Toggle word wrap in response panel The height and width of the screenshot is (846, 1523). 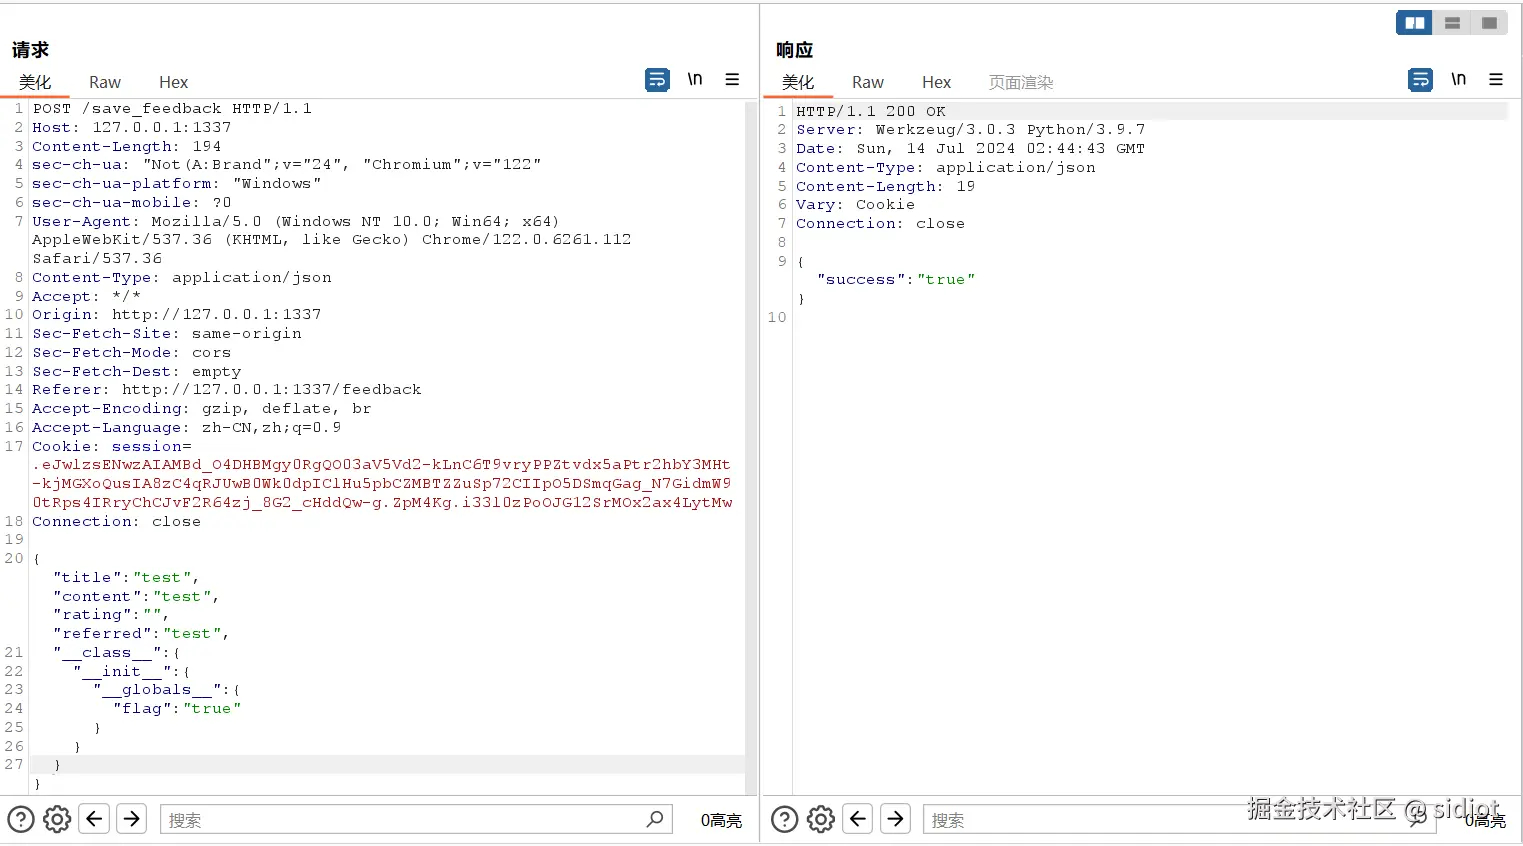1420,80
